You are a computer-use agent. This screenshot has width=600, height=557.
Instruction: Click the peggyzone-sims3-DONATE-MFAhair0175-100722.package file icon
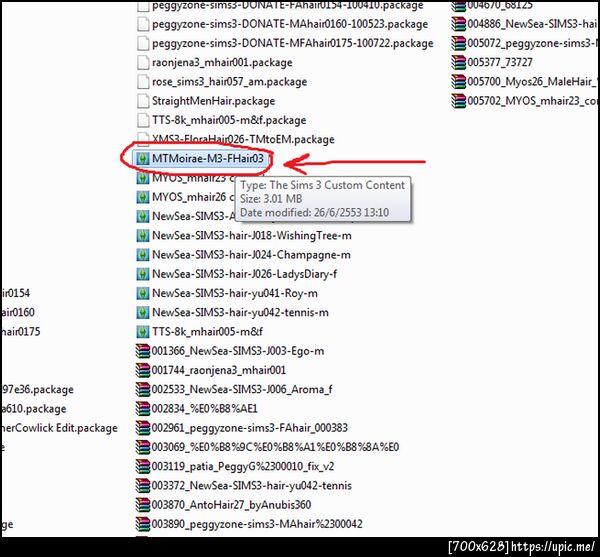[143, 43]
